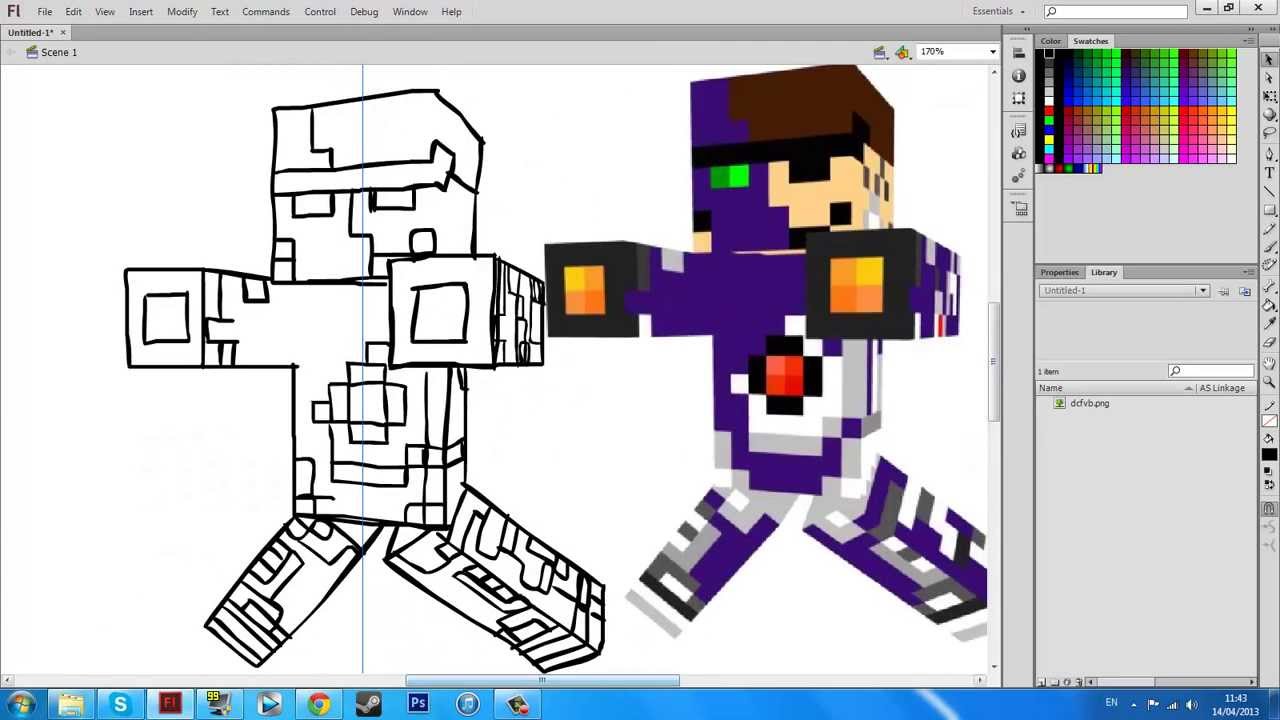Toggle Snap to Objects magnet
This screenshot has width=1280, height=720.
1269,508
